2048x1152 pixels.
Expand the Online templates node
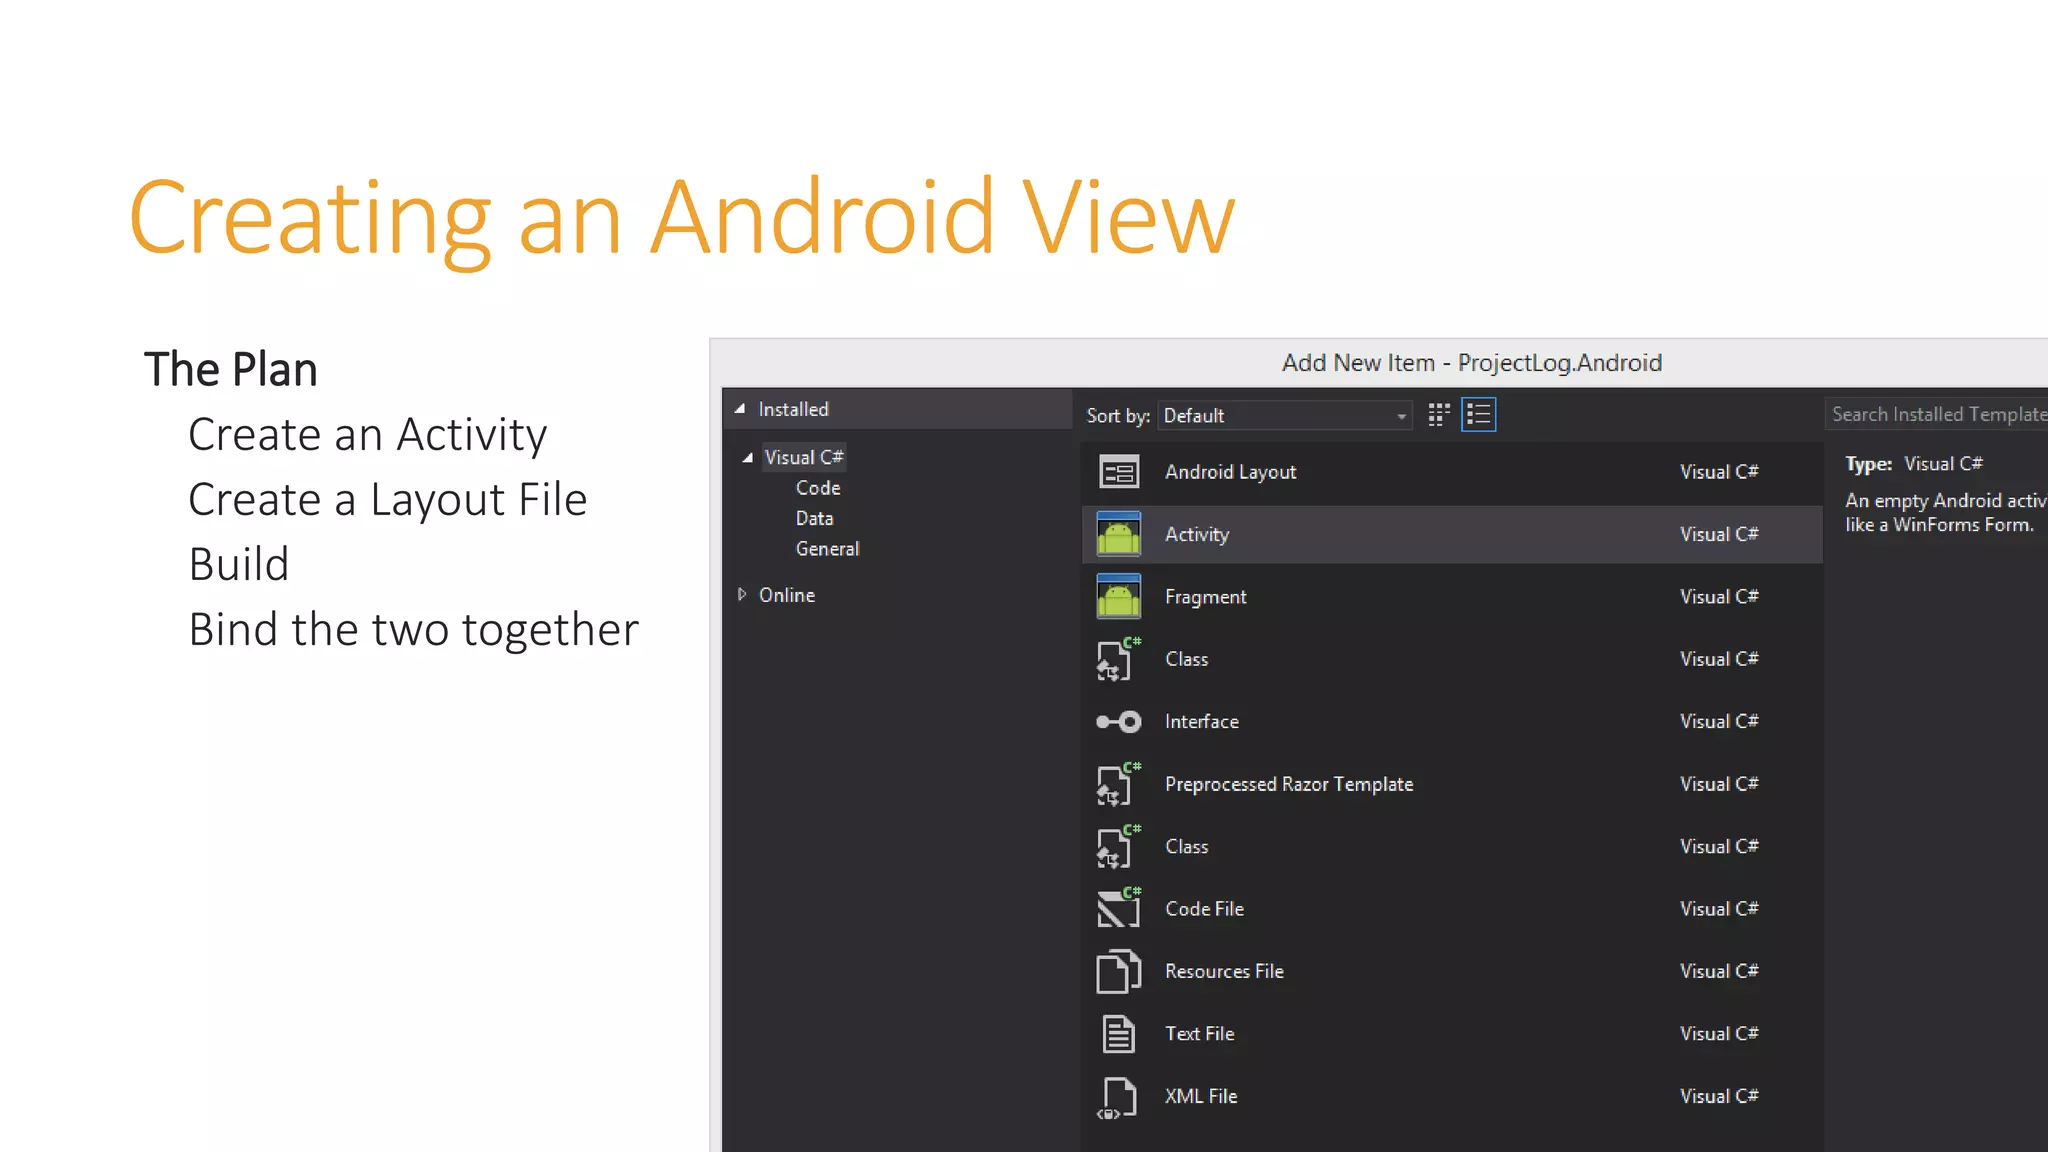[x=742, y=595]
